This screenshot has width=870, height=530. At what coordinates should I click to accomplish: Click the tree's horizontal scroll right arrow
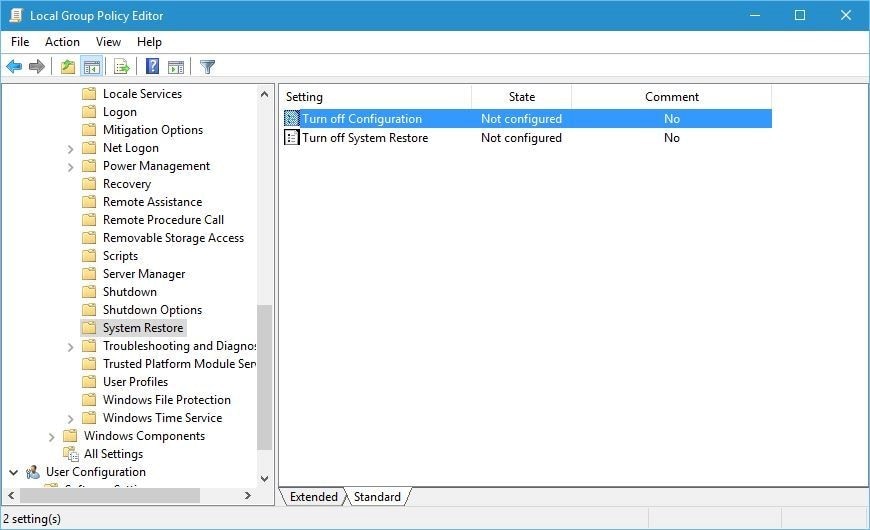click(248, 496)
